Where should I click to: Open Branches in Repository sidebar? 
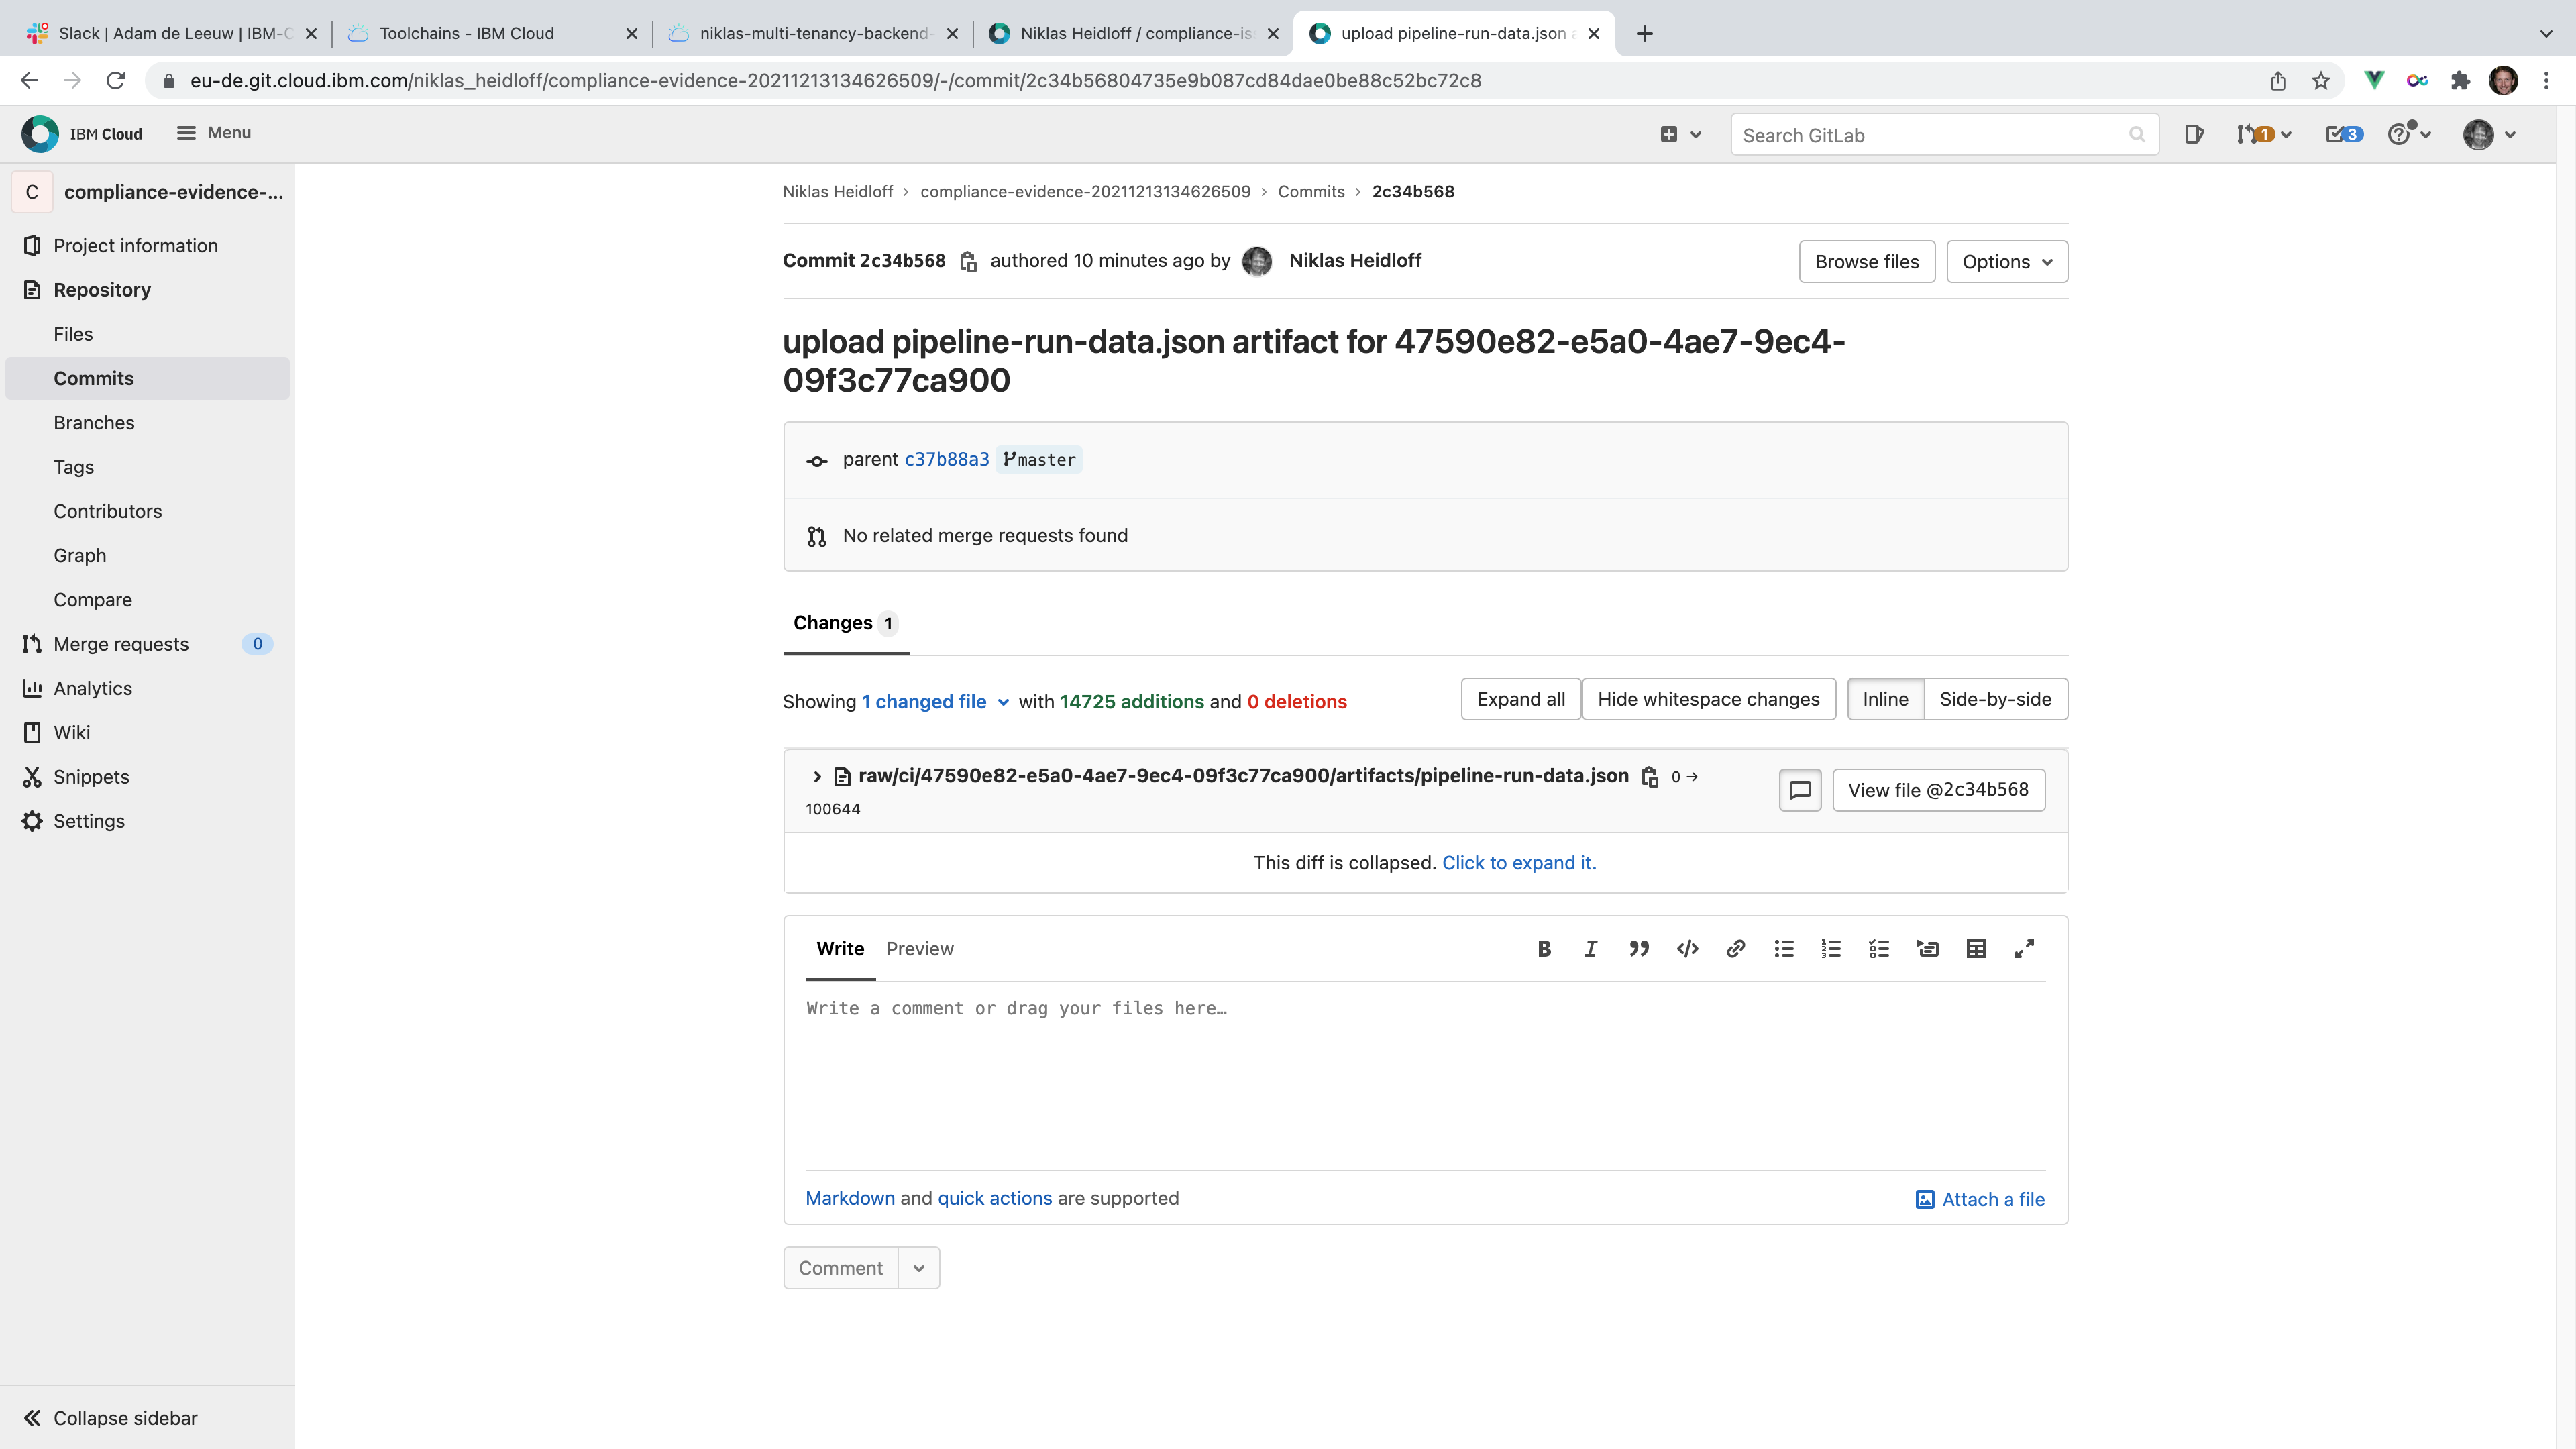click(x=94, y=423)
